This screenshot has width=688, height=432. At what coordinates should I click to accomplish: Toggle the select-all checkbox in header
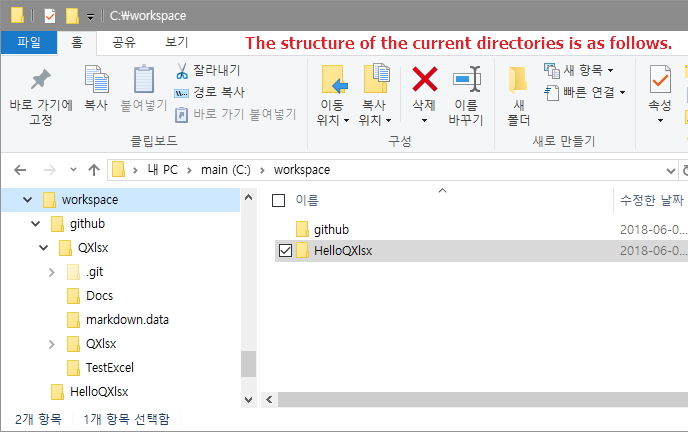(x=279, y=200)
